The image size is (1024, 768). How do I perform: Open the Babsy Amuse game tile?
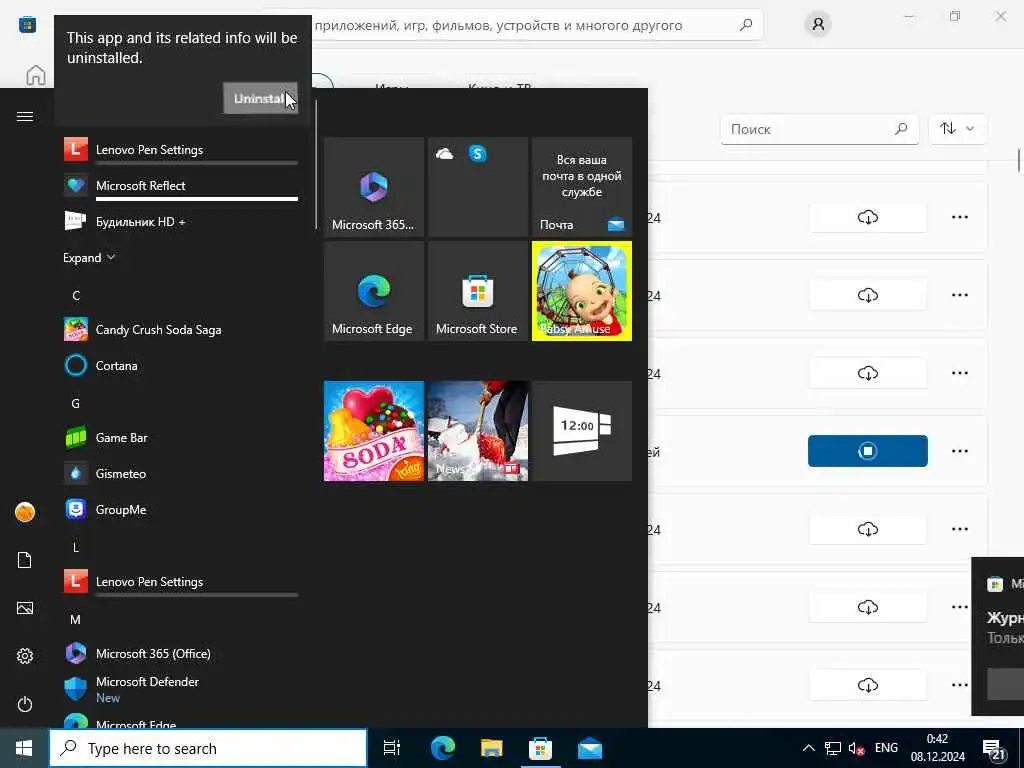[x=582, y=291]
